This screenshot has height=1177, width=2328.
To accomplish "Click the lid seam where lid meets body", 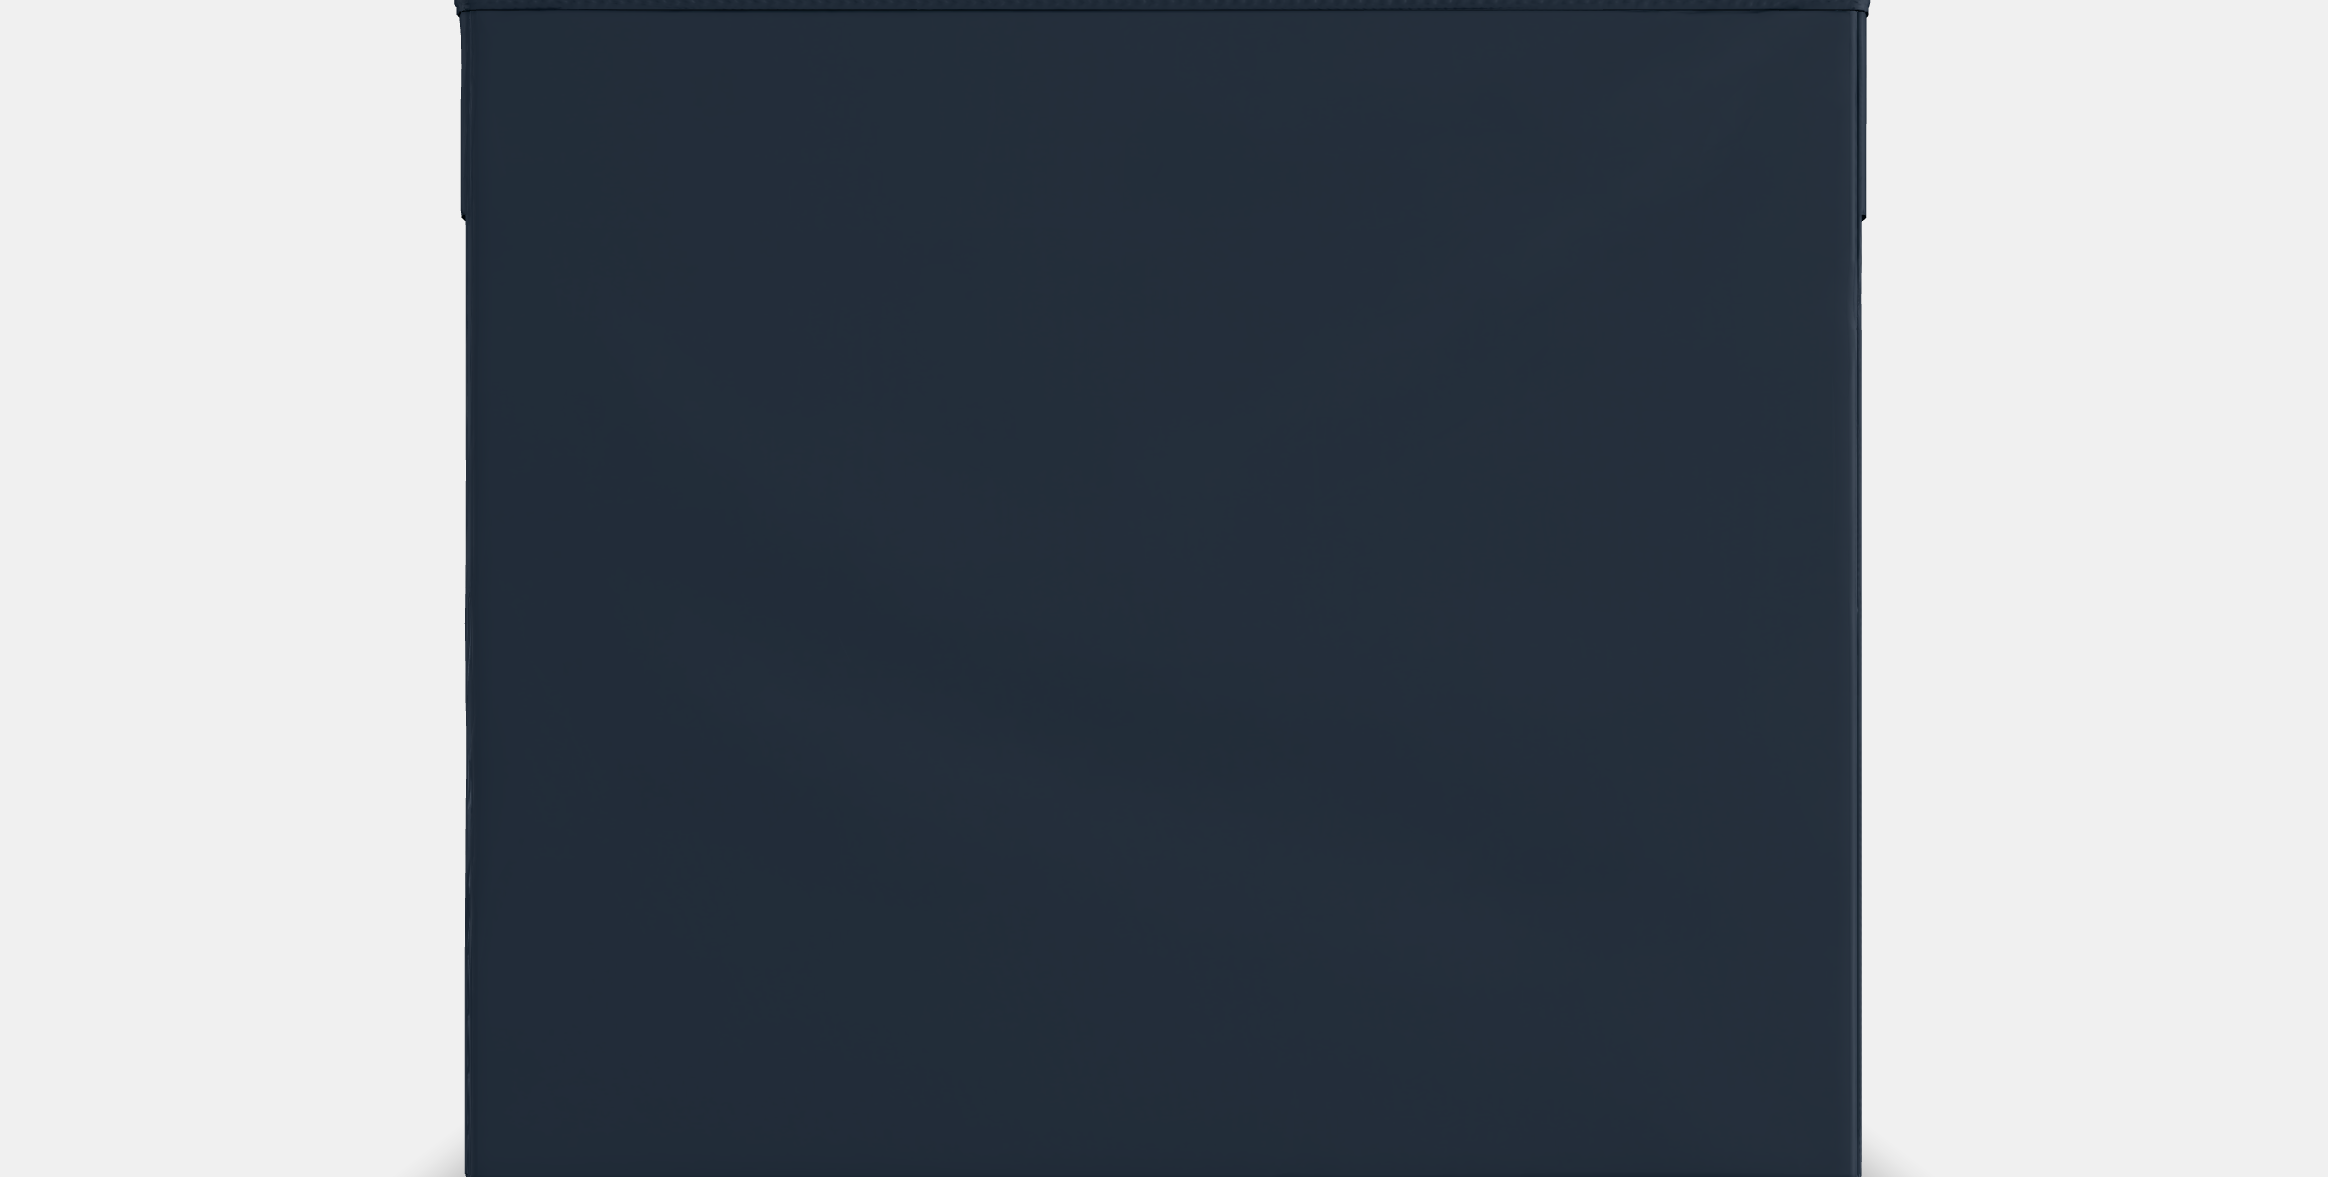I will (x=1161, y=12).
